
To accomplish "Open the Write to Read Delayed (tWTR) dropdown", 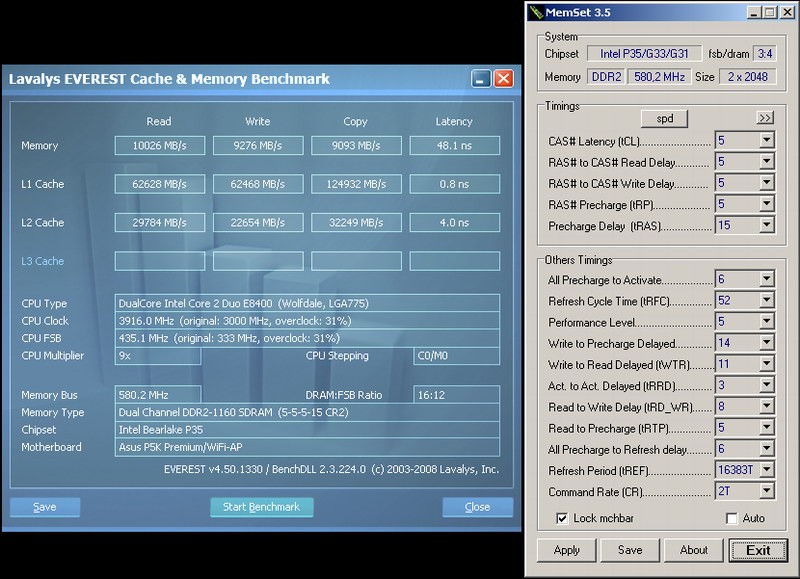I will coord(766,364).
